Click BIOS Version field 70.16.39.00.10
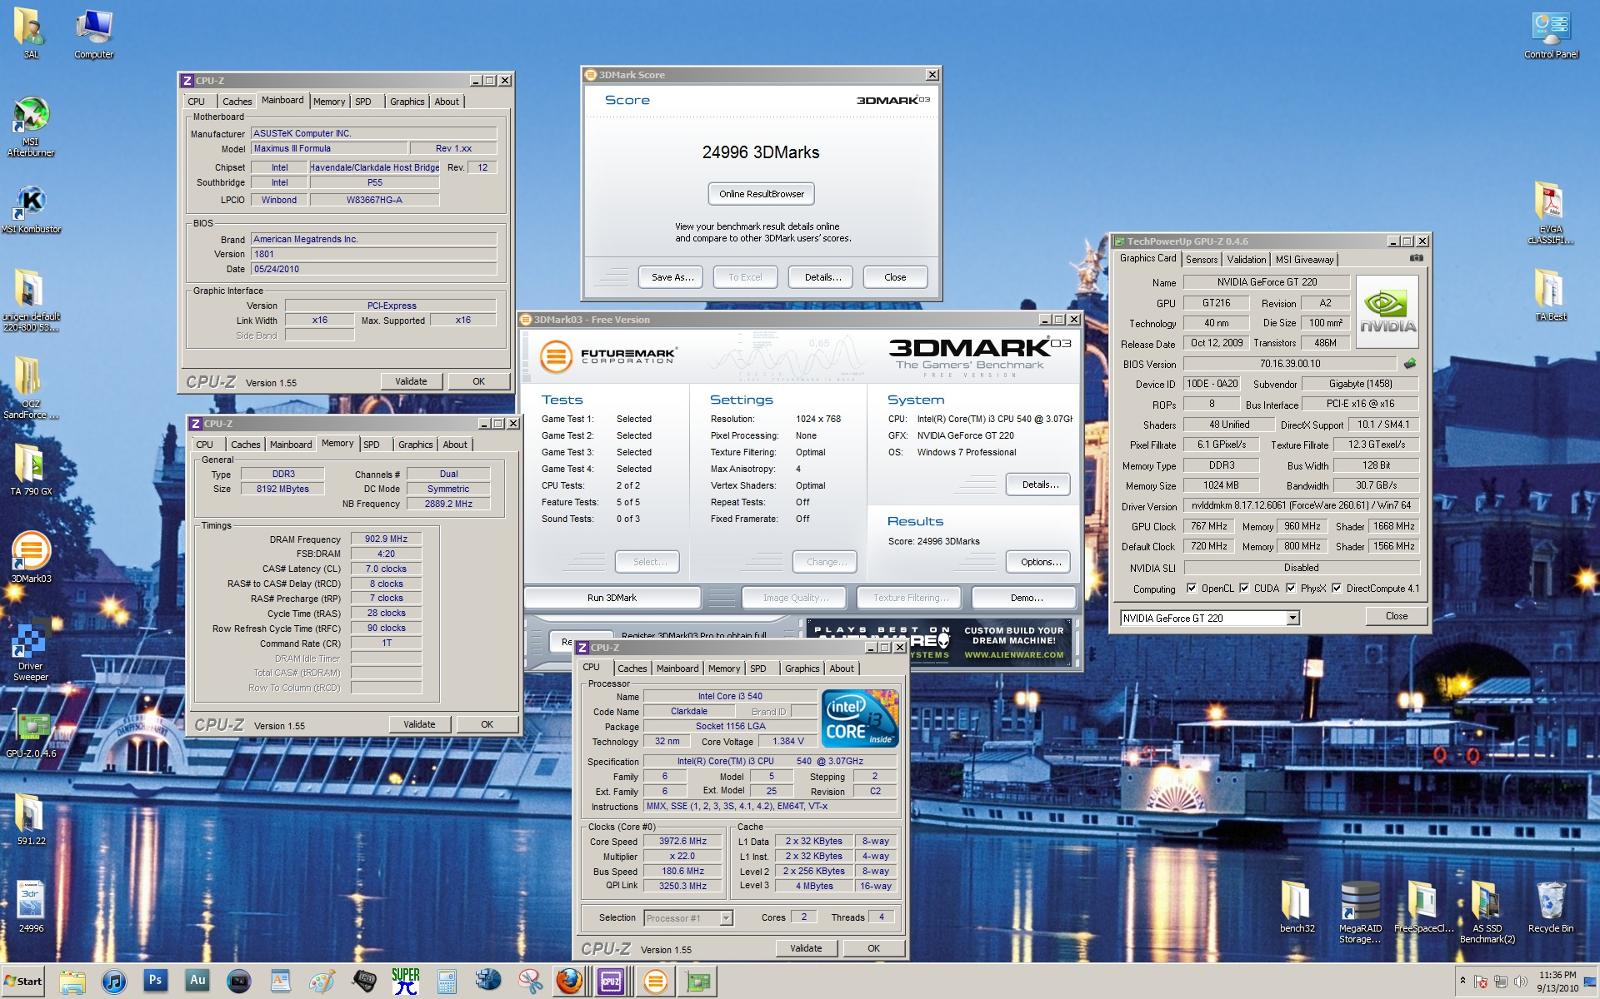Image resolution: width=1600 pixels, height=999 pixels. pos(1290,364)
